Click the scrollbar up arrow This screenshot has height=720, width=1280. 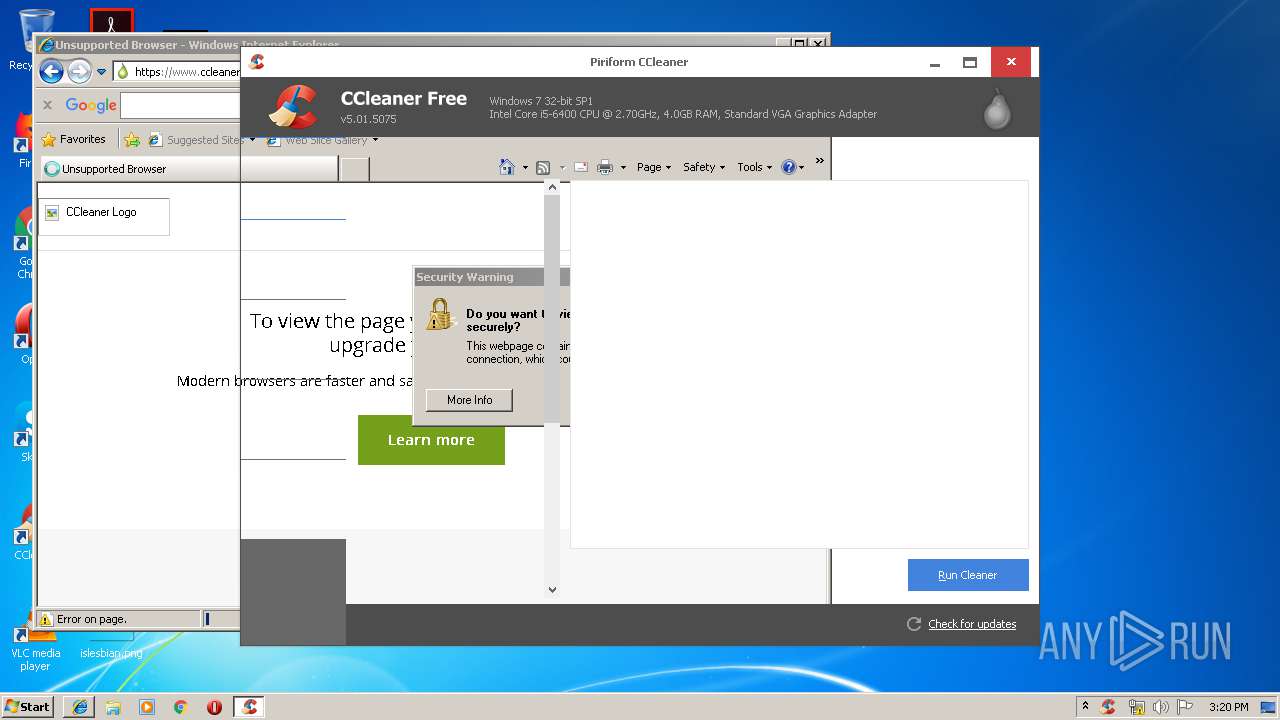pyautogui.click(x=552, y=187)
